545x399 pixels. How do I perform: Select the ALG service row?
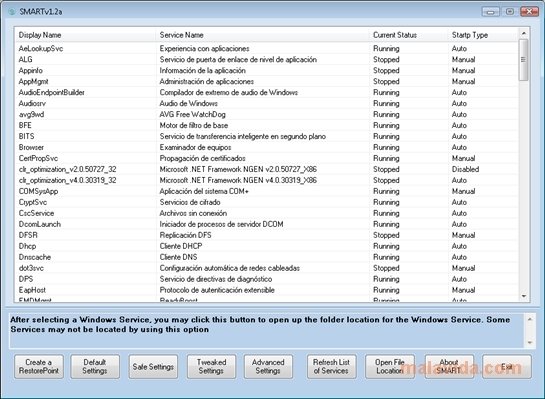click(x=267, y=59)
